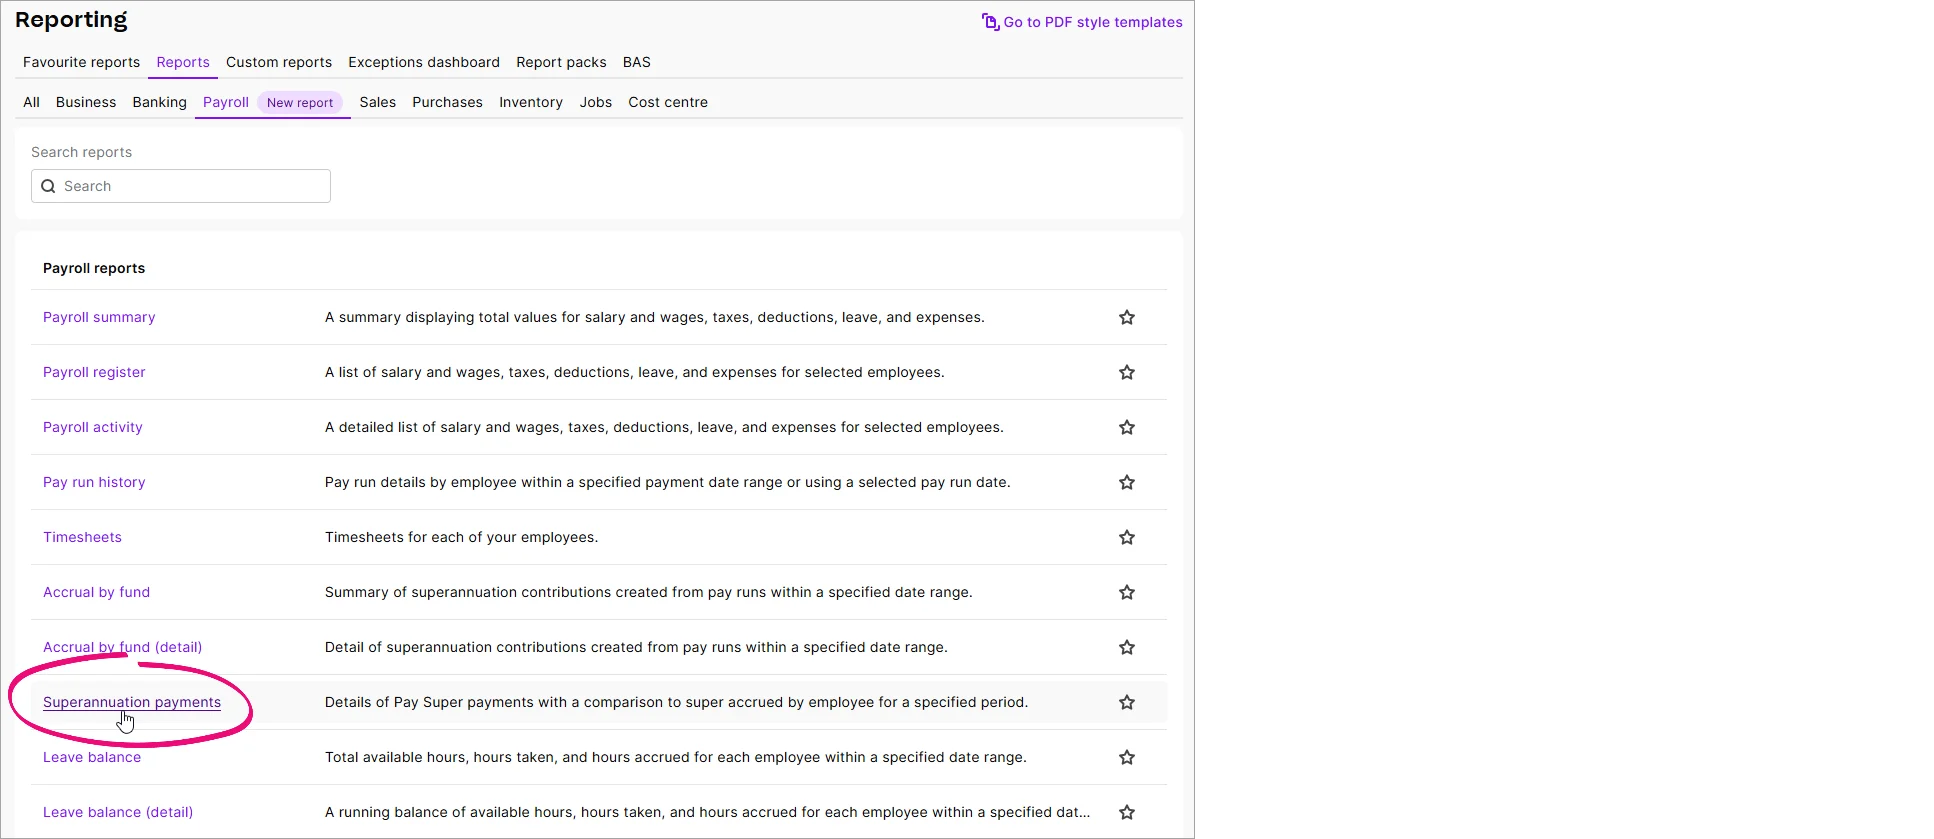The width and height of the screenshot is (1934, 839).
Task: Open the Payroll summary report link
Action: [99, 317]
